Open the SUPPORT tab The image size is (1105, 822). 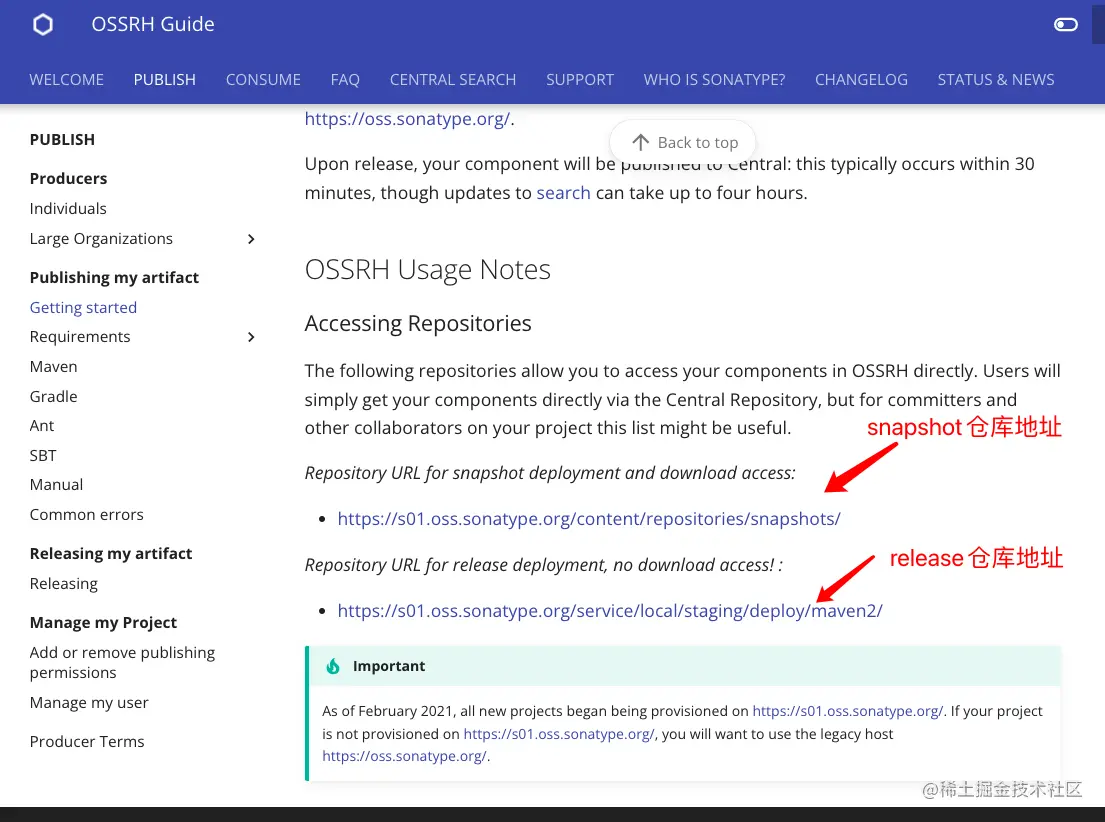(580, 80)
